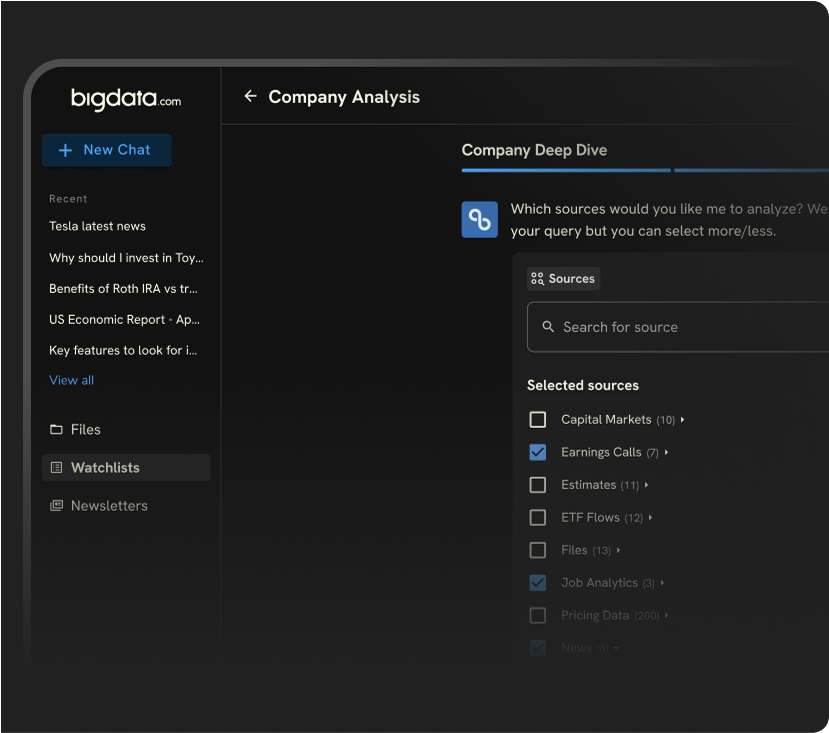Open the 'Why should I invest in Toy...' chat
829x733 pixels.
coord(126,258)
